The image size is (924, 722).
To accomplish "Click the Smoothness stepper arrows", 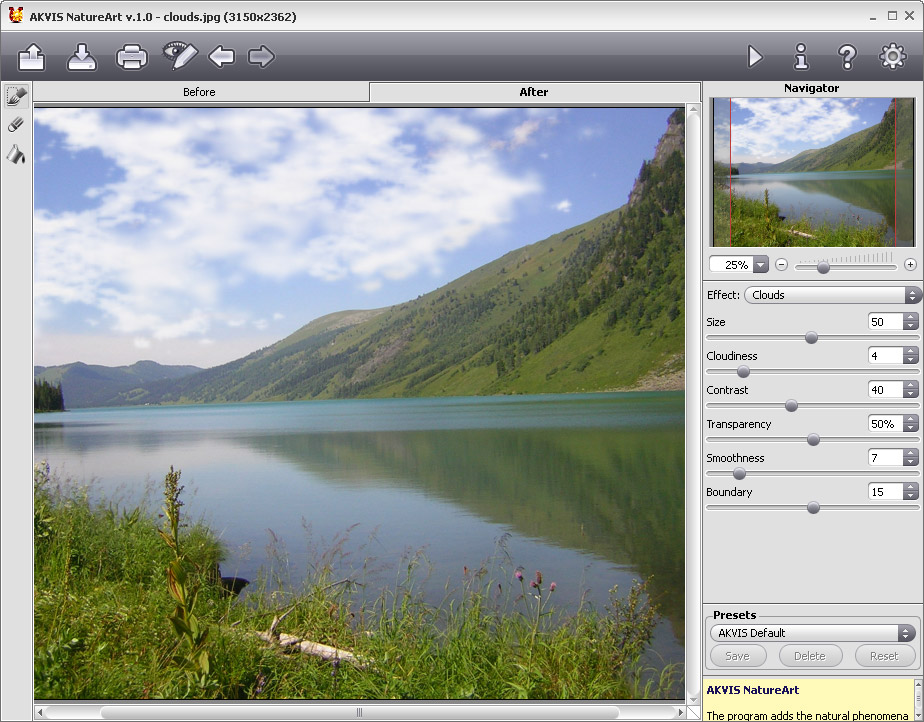I will point(911,457).
